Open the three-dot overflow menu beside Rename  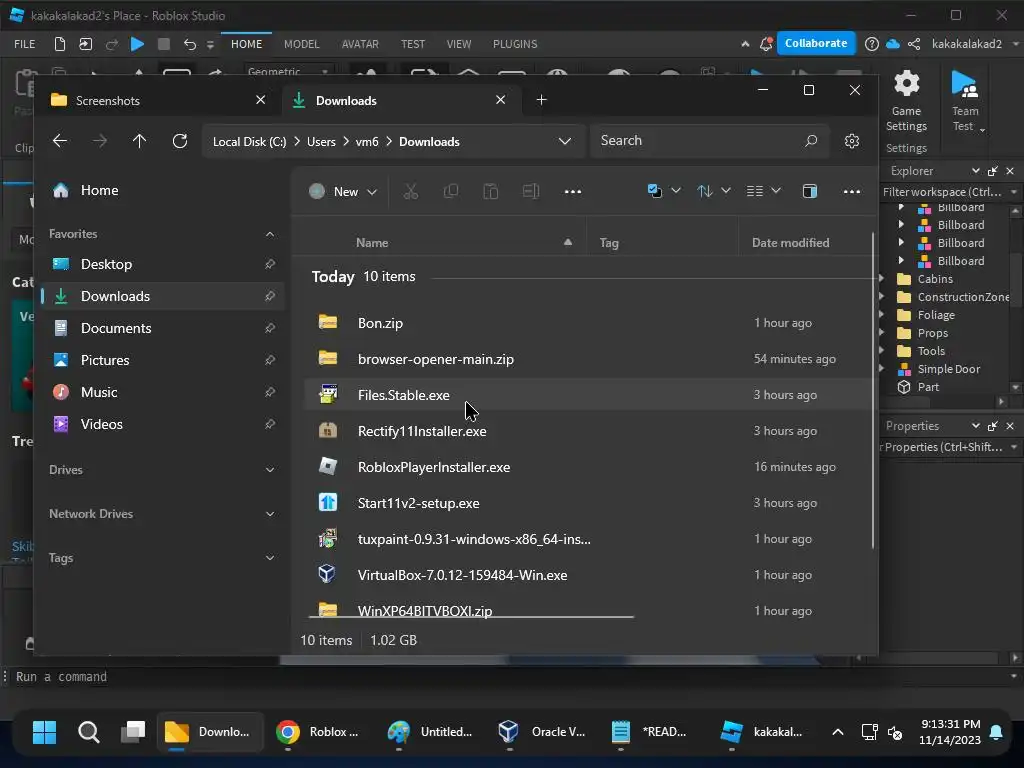click(x=573, y=191)
